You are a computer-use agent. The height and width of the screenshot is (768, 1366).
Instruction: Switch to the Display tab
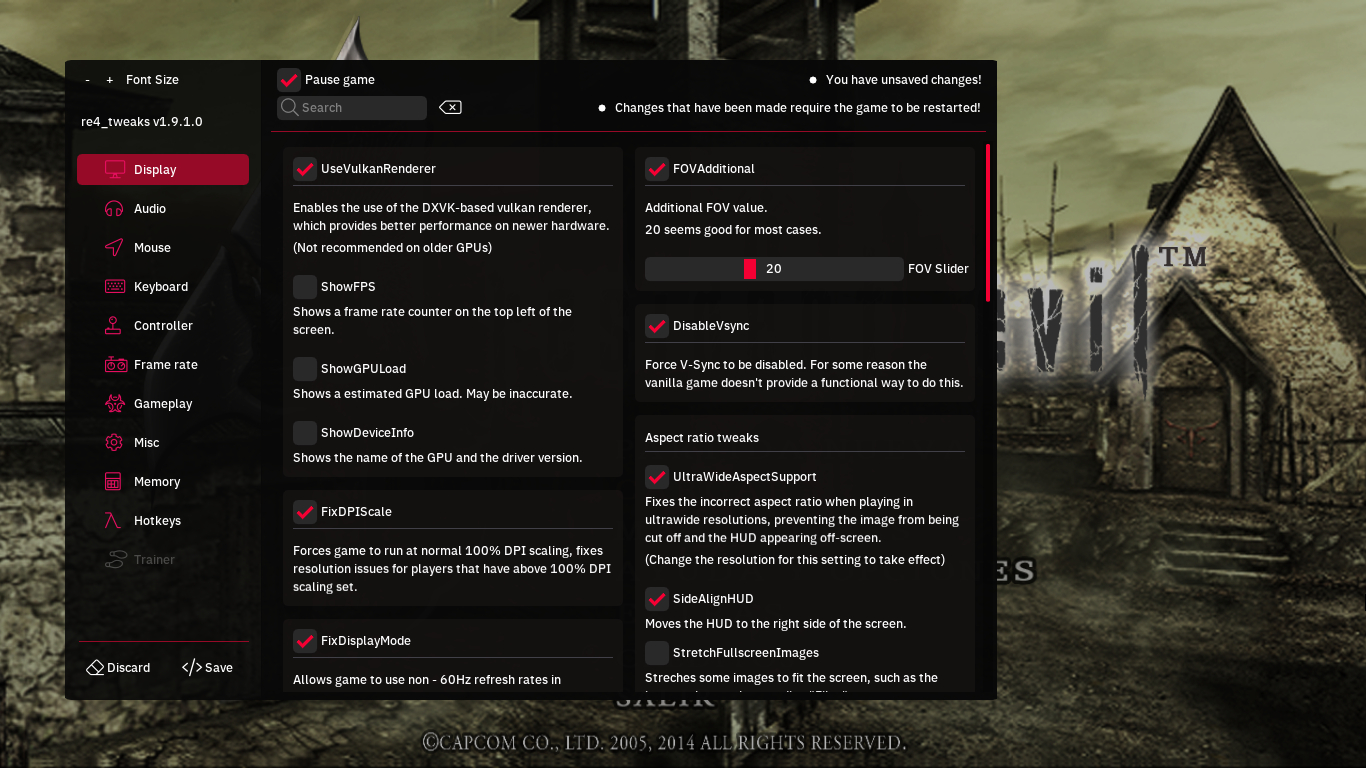163,169
